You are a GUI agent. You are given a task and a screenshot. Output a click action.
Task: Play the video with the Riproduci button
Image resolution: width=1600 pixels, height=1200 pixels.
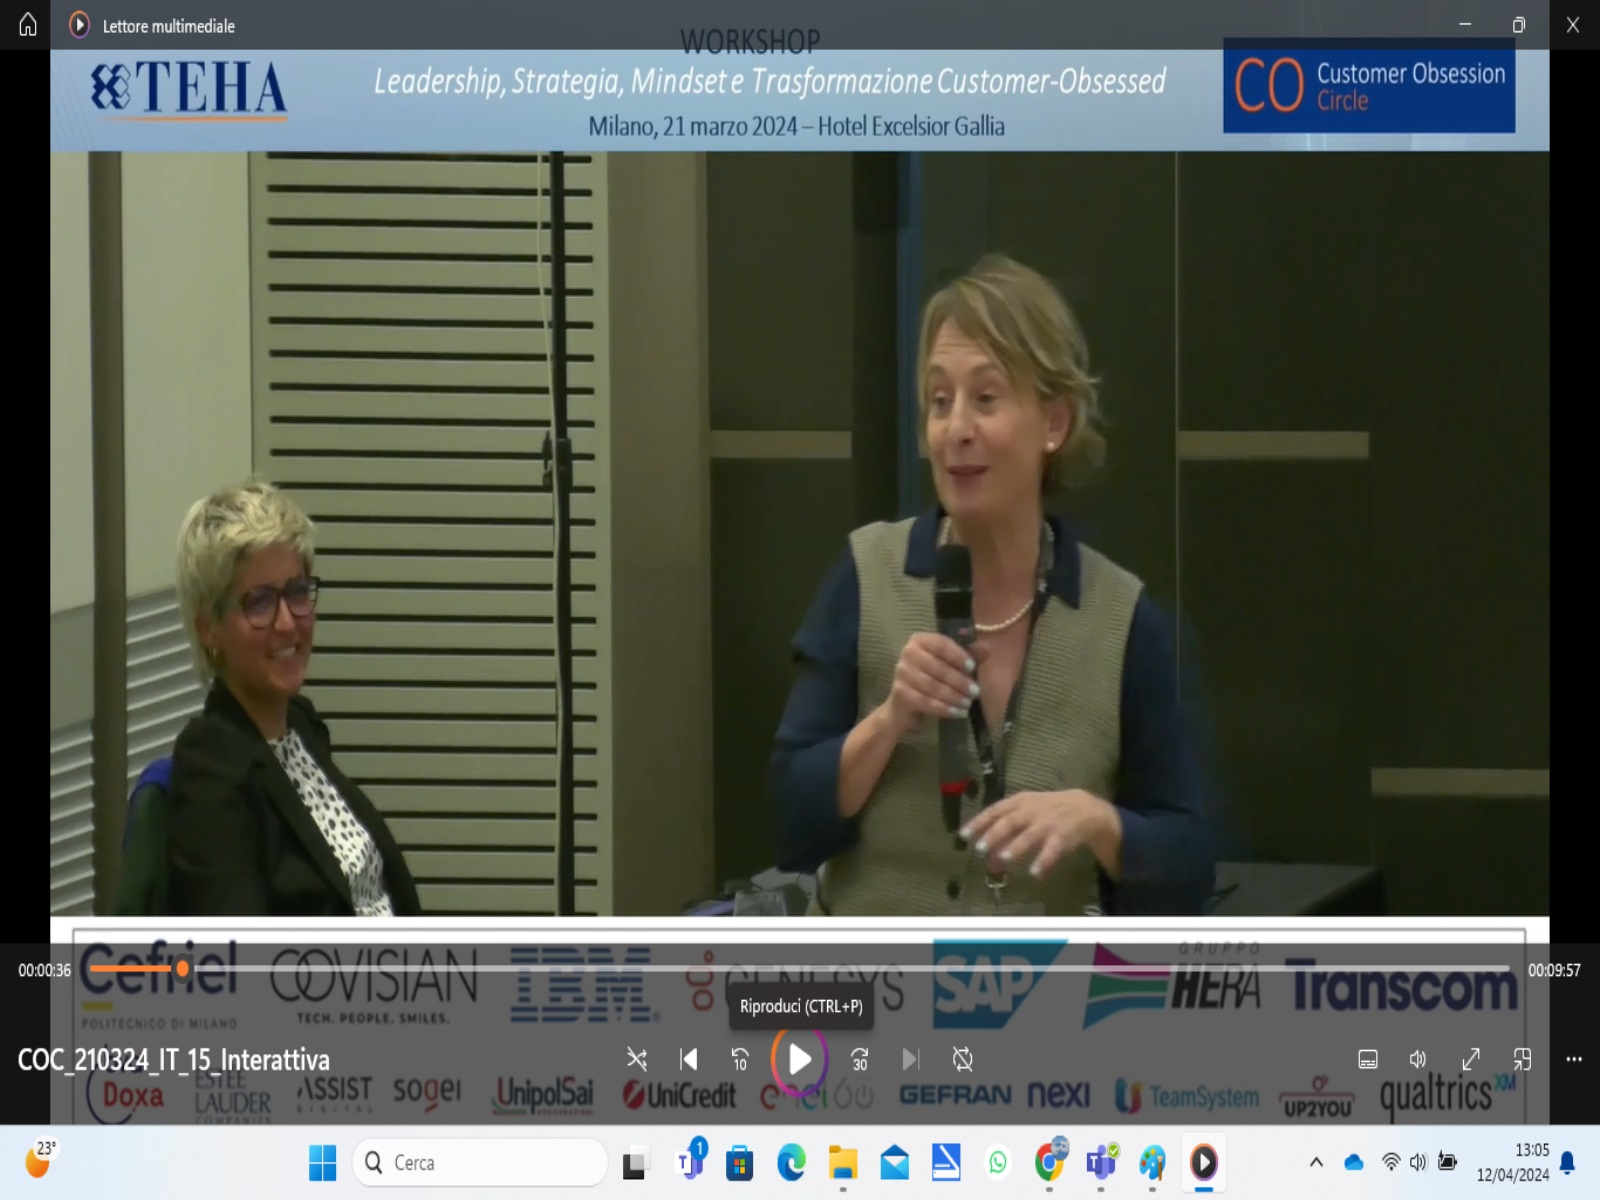coord(799,1059)
